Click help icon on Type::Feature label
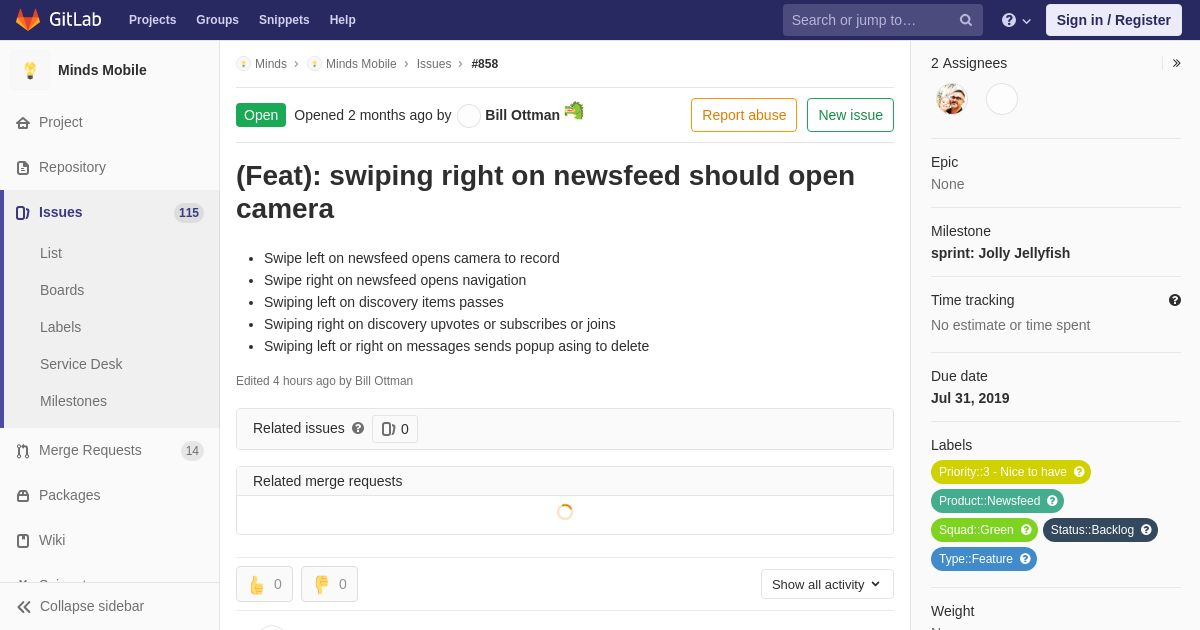The image size is (1200, 630). click(1025, 559)
